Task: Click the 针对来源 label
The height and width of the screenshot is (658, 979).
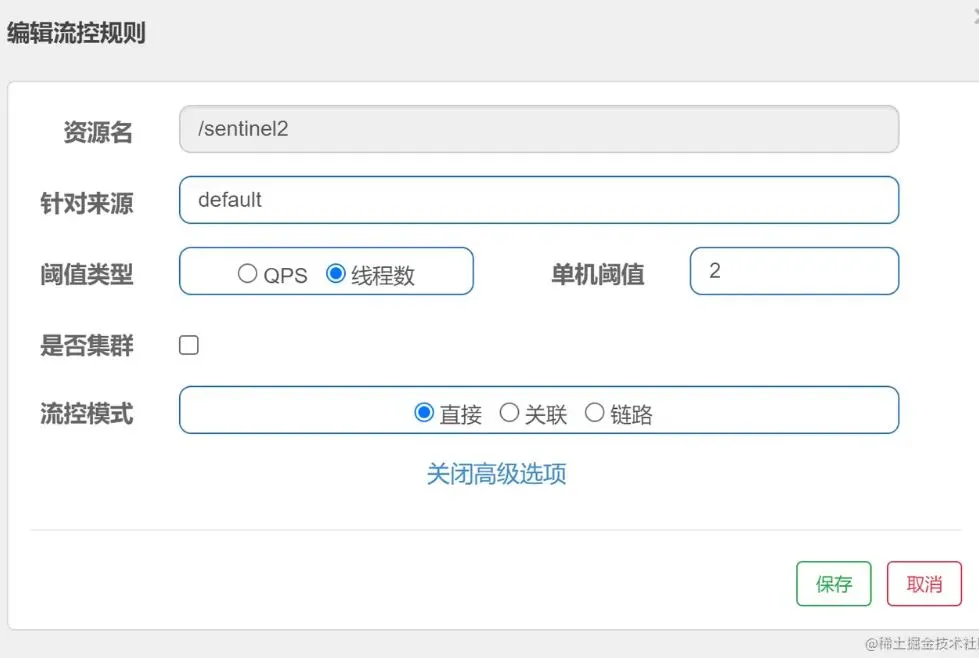Action: [87, 204]
